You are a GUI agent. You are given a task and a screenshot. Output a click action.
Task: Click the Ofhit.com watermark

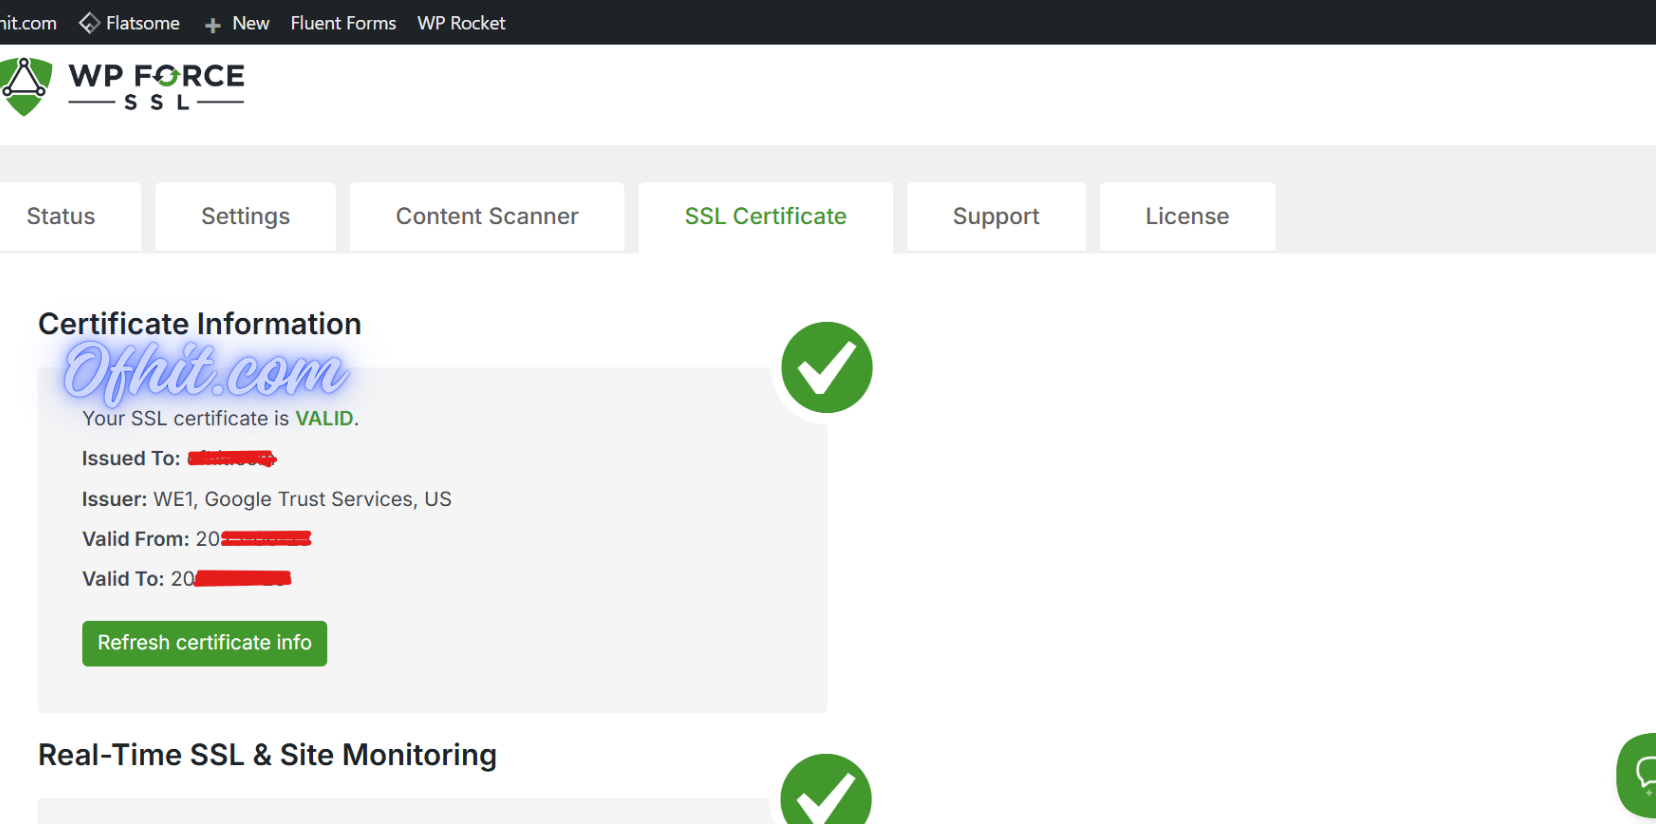pos(205,372)
